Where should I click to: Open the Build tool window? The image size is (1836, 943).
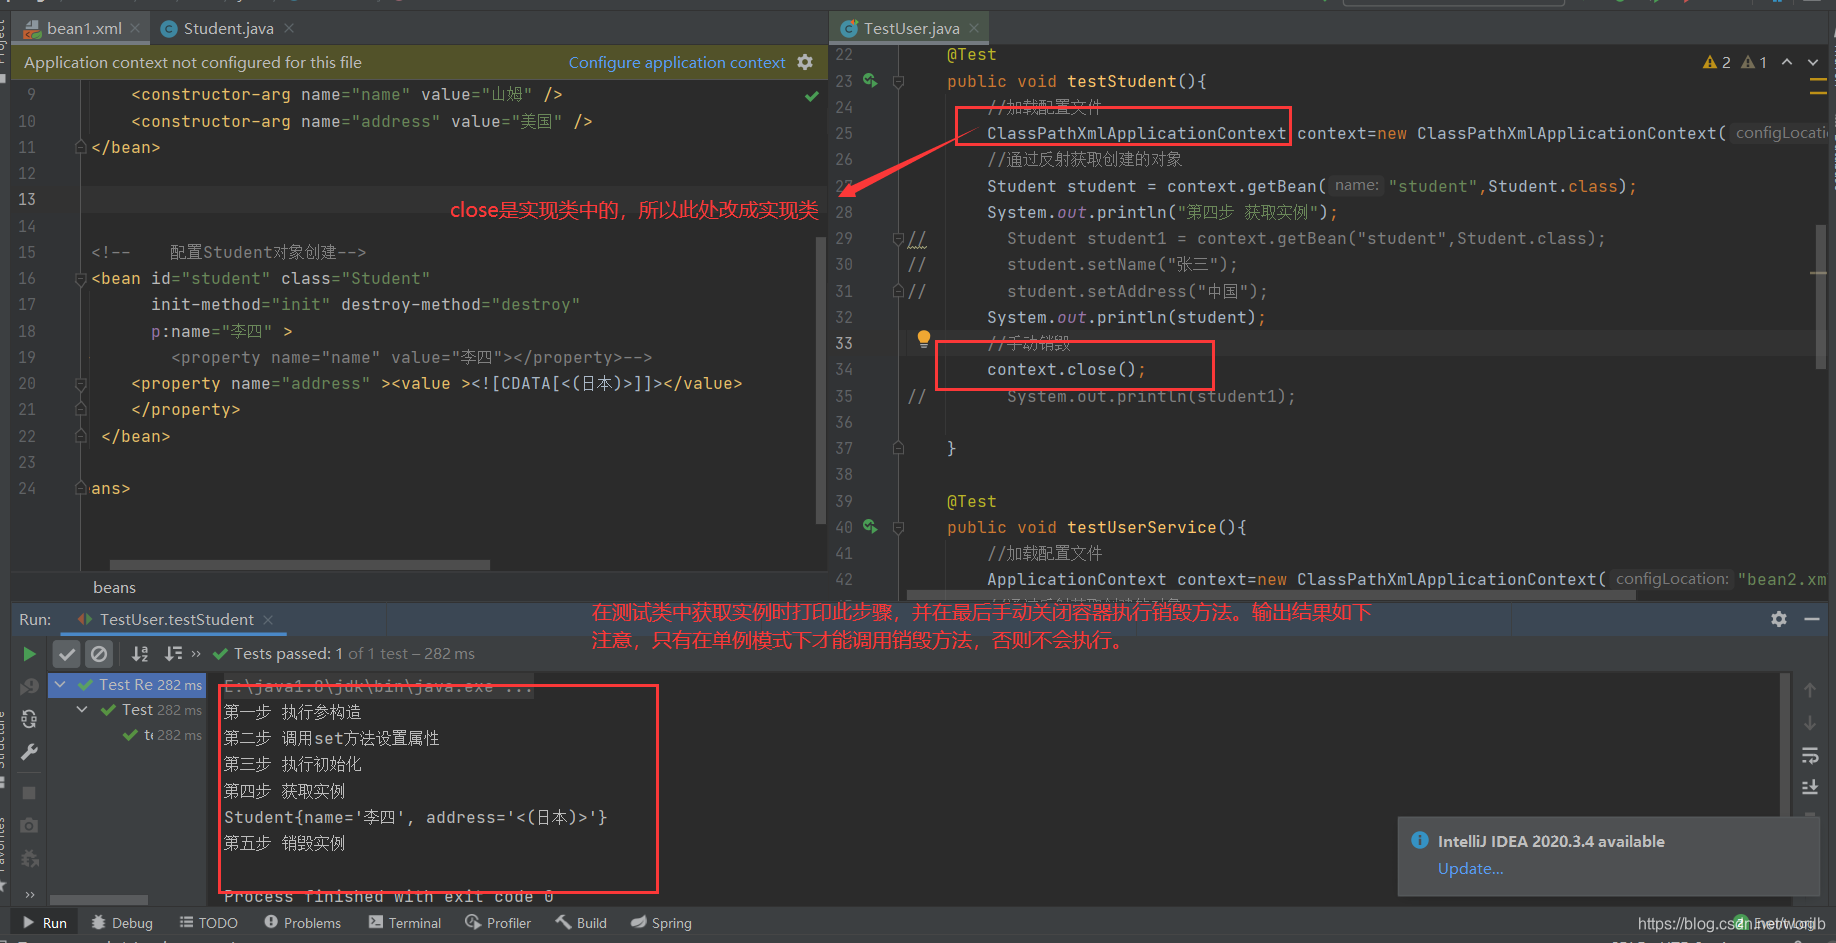[x=581, y=923]
